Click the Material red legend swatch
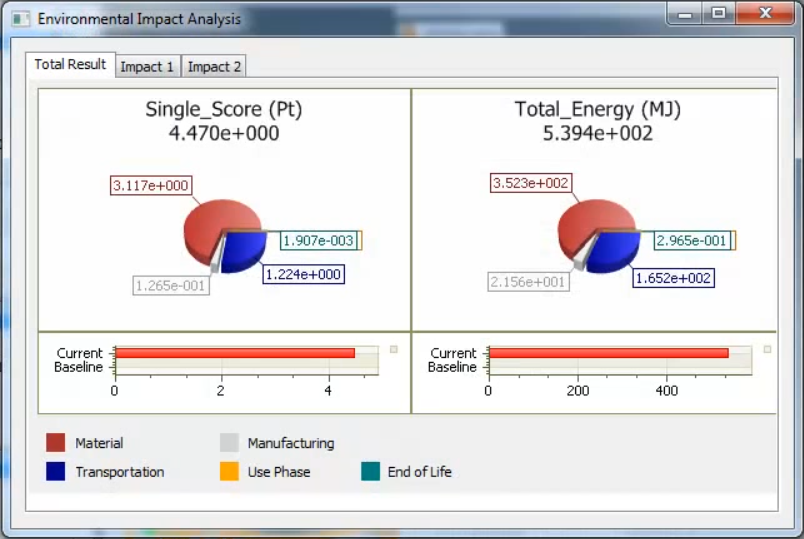804x539 pixels. [x=57, y=443]
